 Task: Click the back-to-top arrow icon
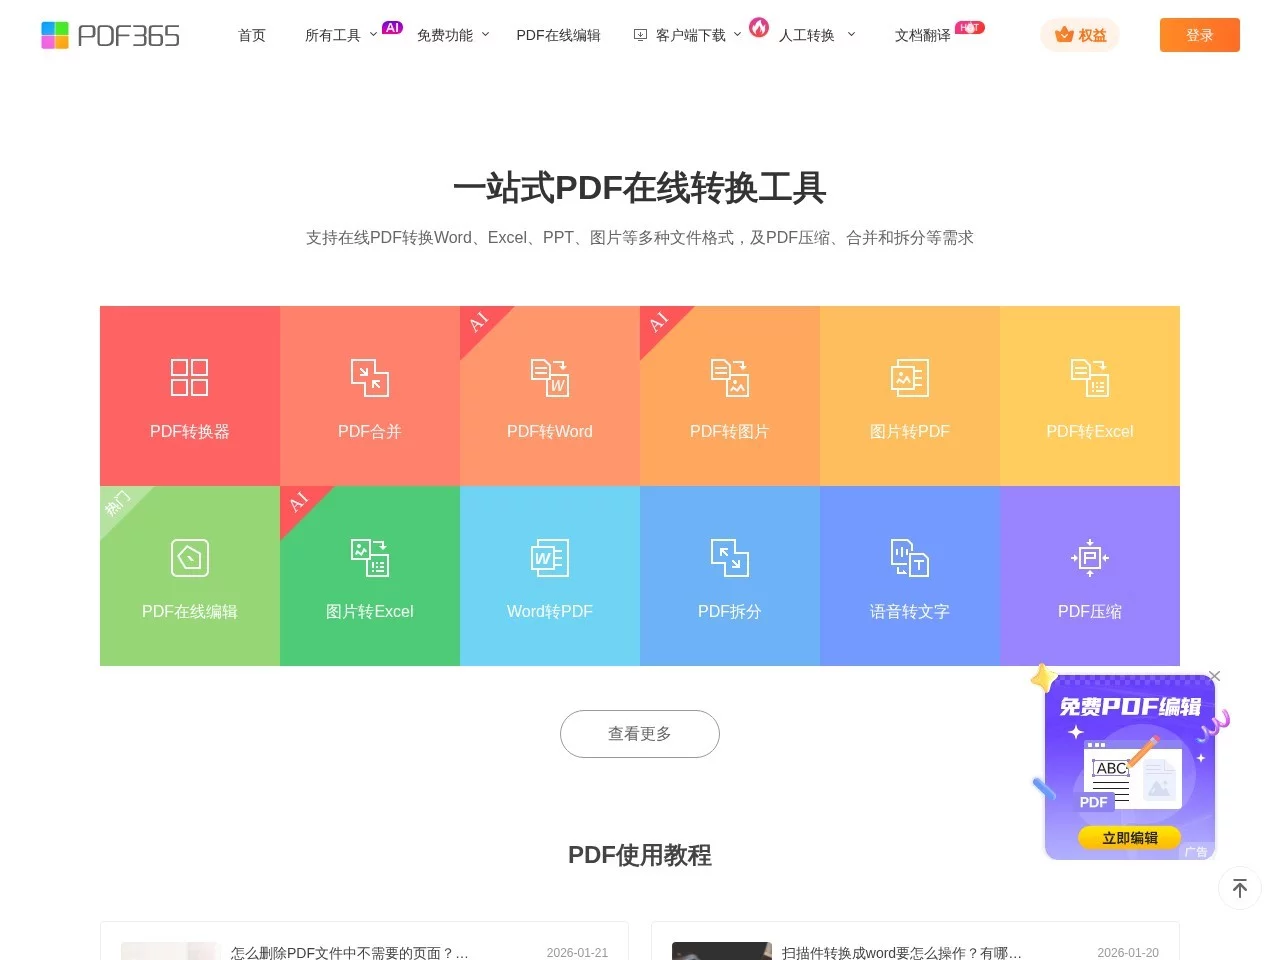[1239, 888]
